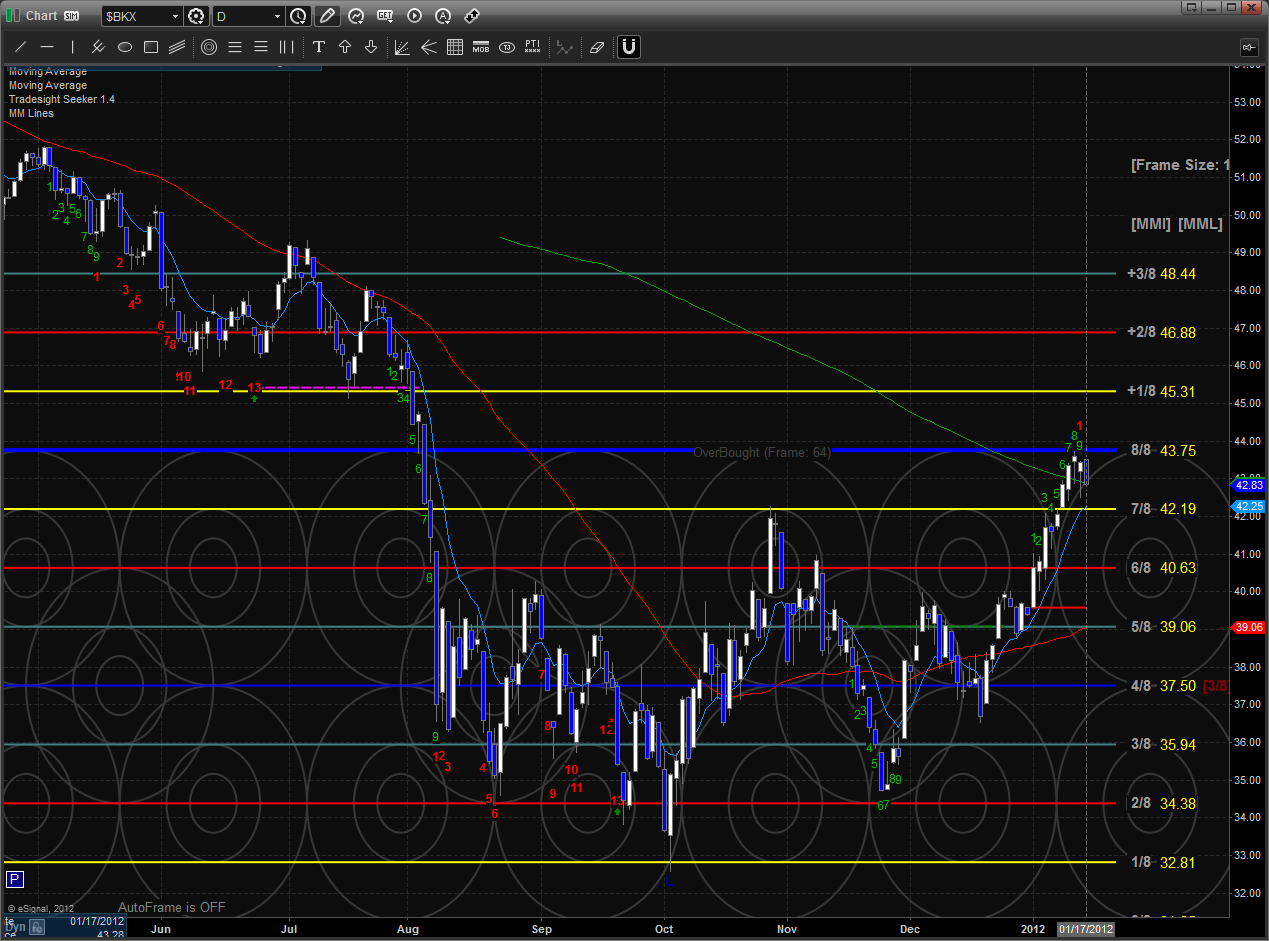Viewport: 1269px width, 941px height.
Task: Open the symbol settings gear menu
Action: tap(196, 16)
